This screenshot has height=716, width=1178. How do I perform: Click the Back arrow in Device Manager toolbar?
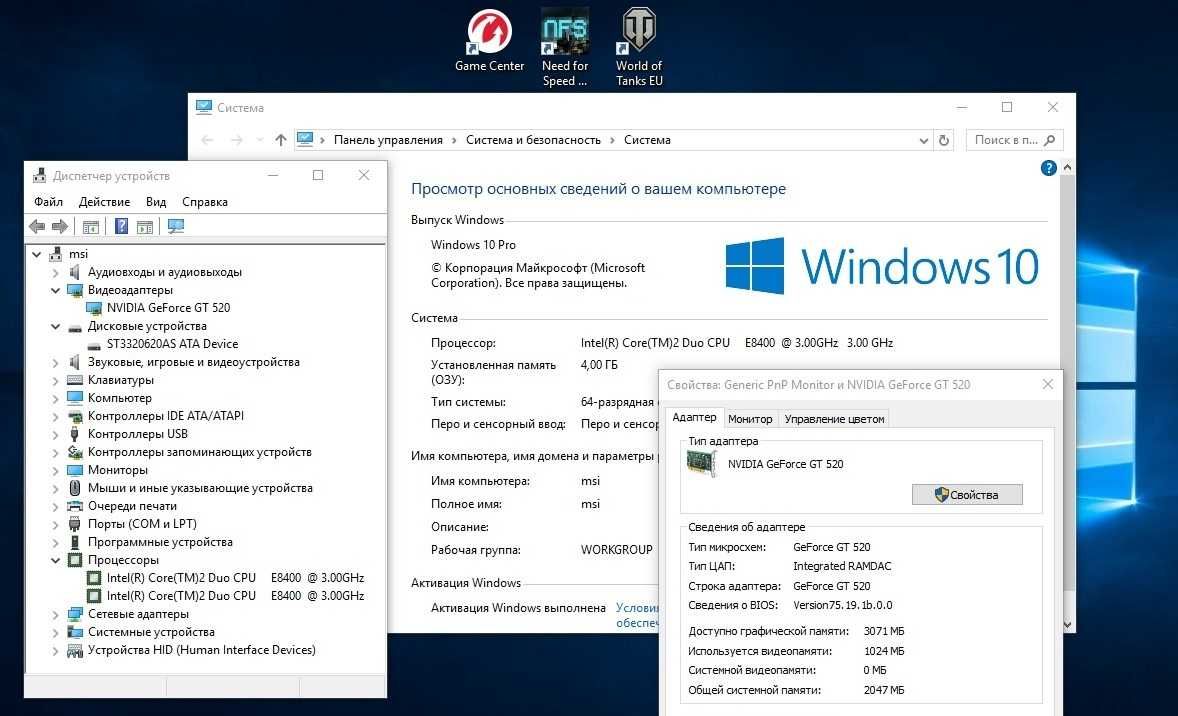pyautogui.click(x=37, y=227)
